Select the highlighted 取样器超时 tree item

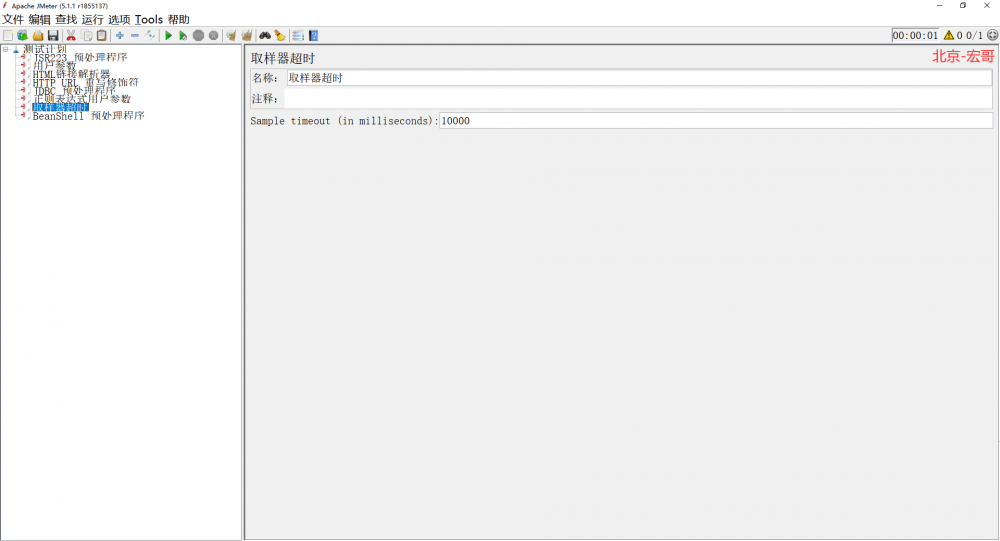coord(61,107)
